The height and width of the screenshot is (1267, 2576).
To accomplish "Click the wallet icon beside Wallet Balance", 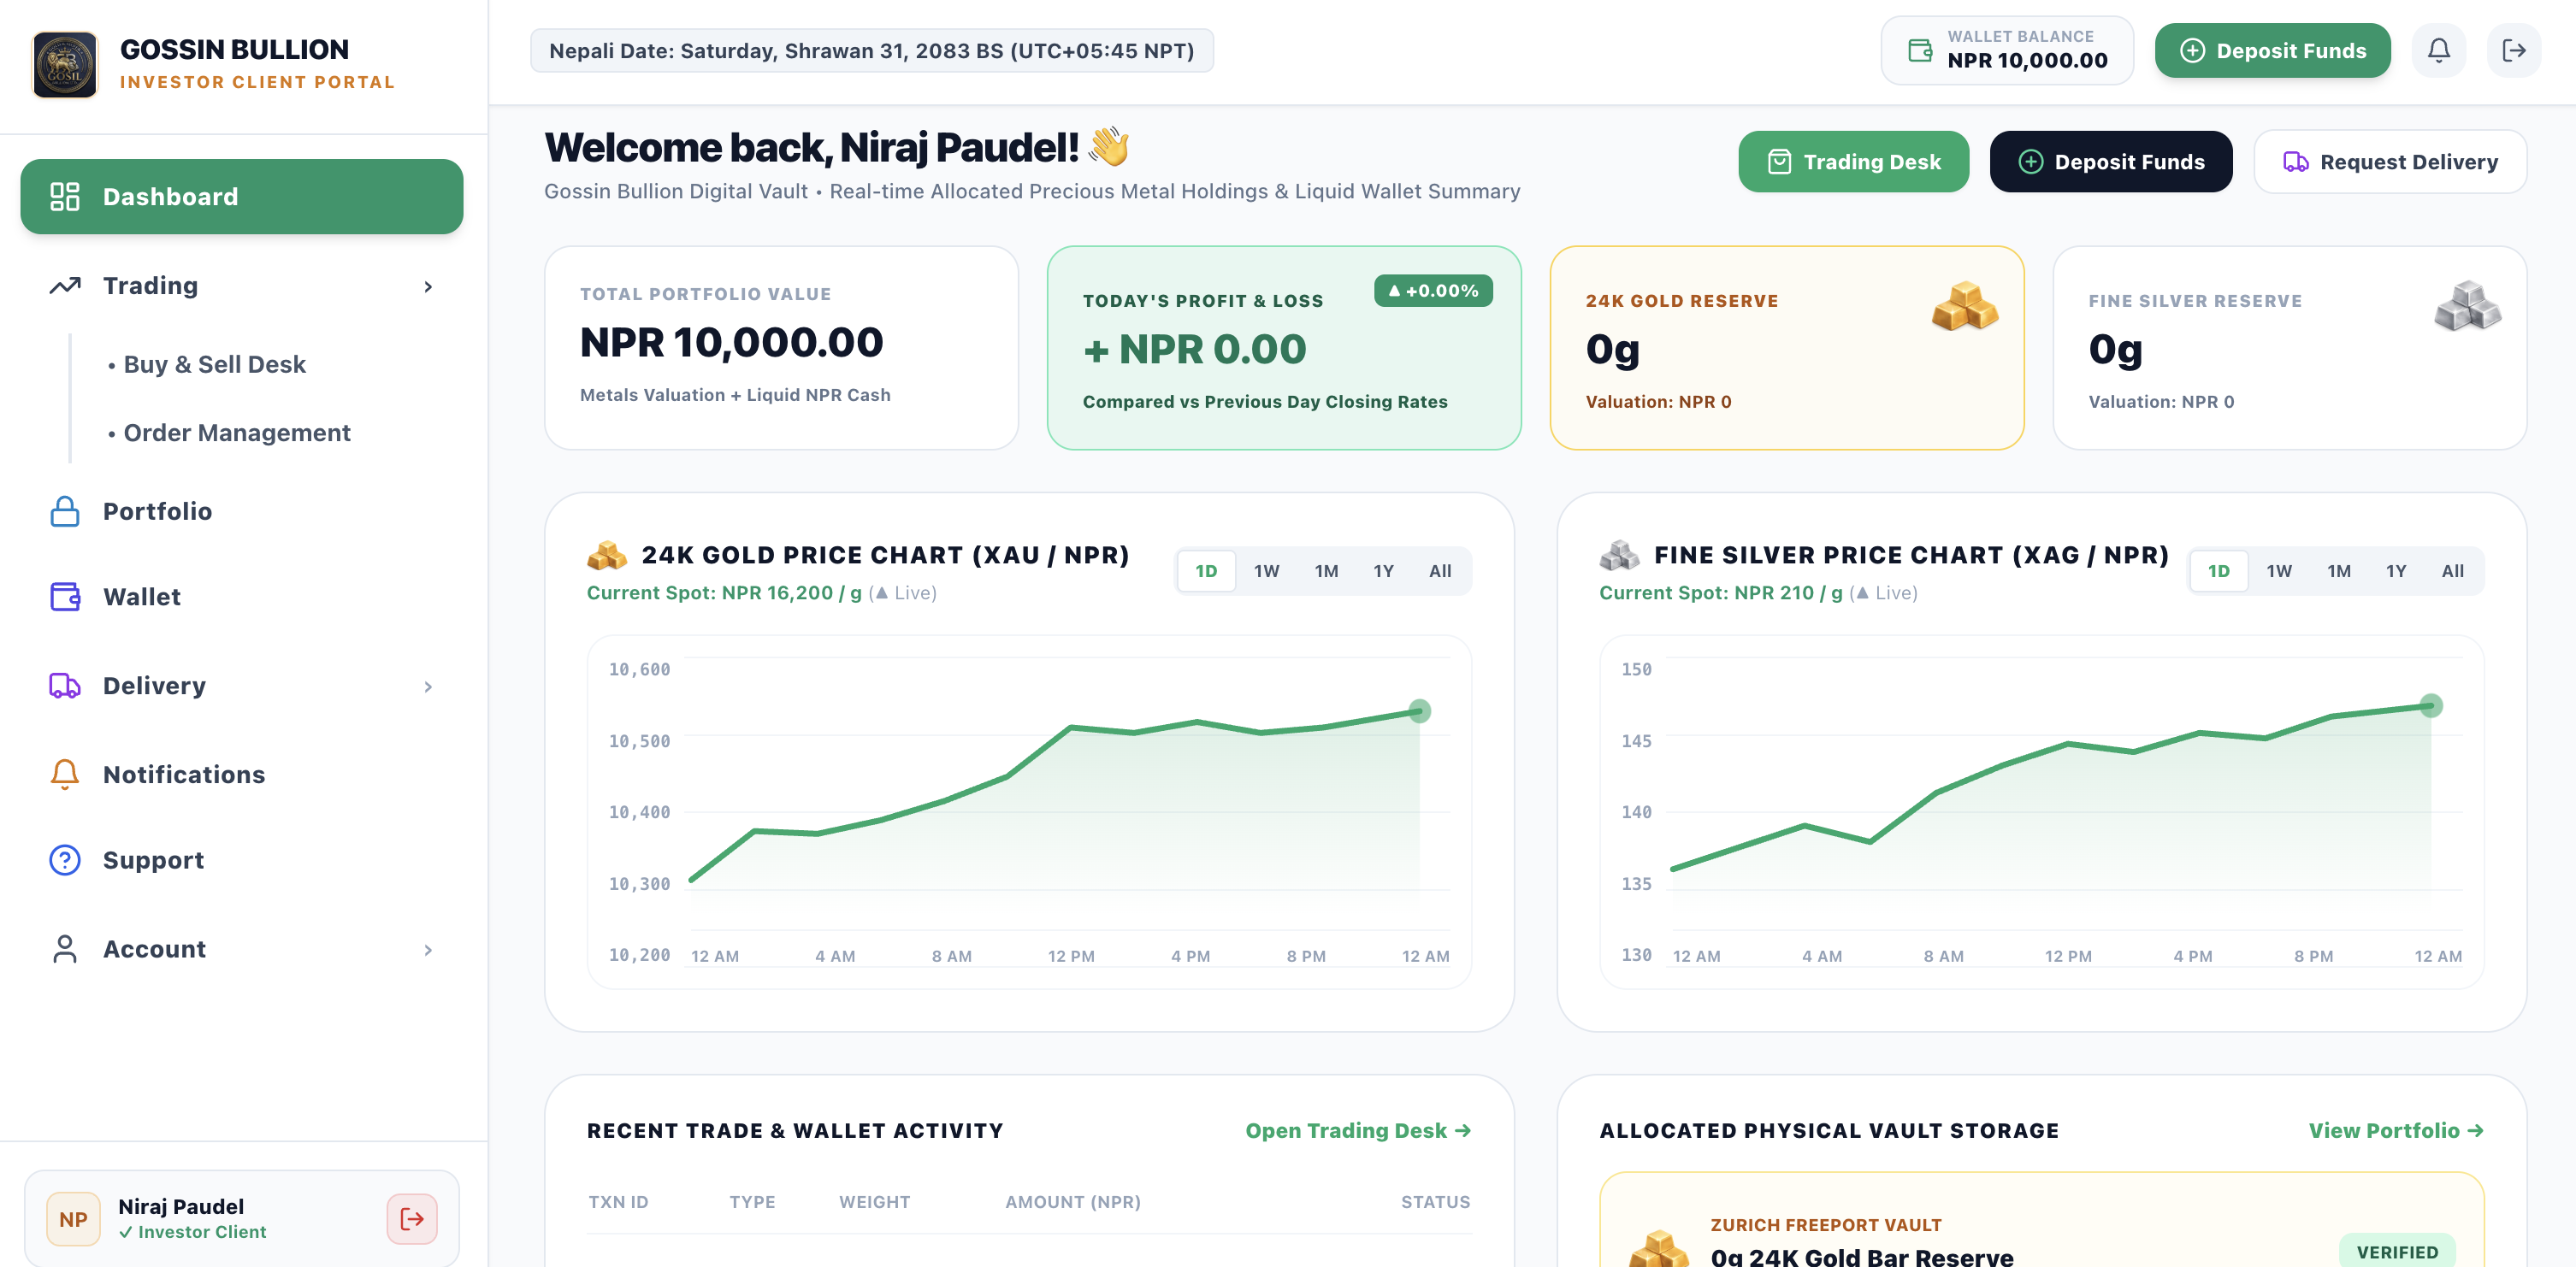I will 1920,50.
